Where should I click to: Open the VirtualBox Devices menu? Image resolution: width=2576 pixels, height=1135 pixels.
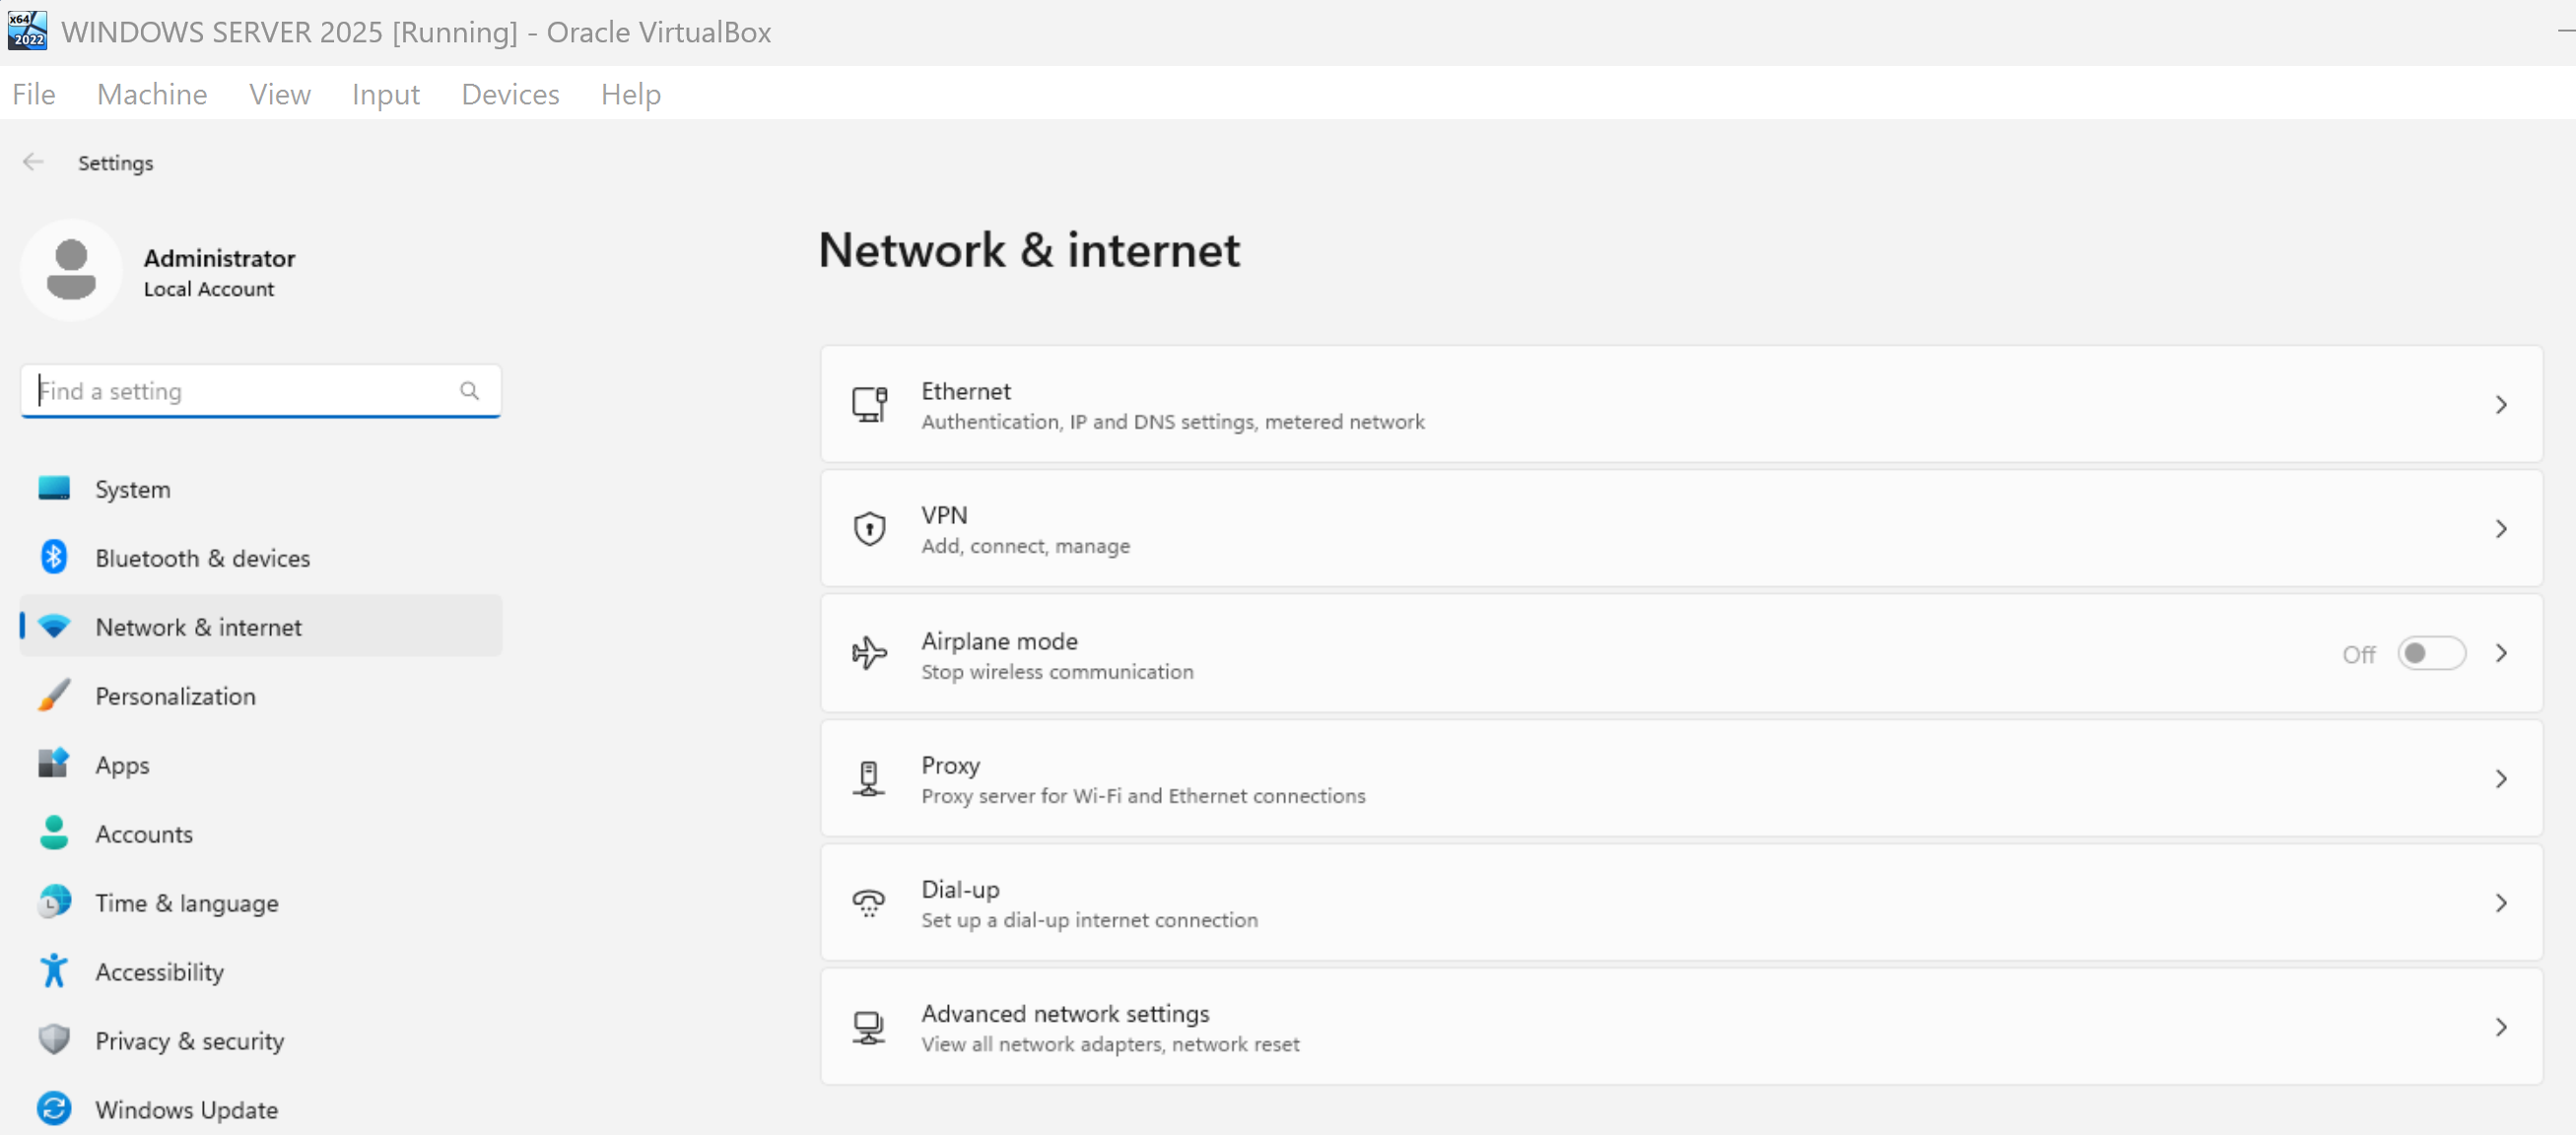(510, 94)
